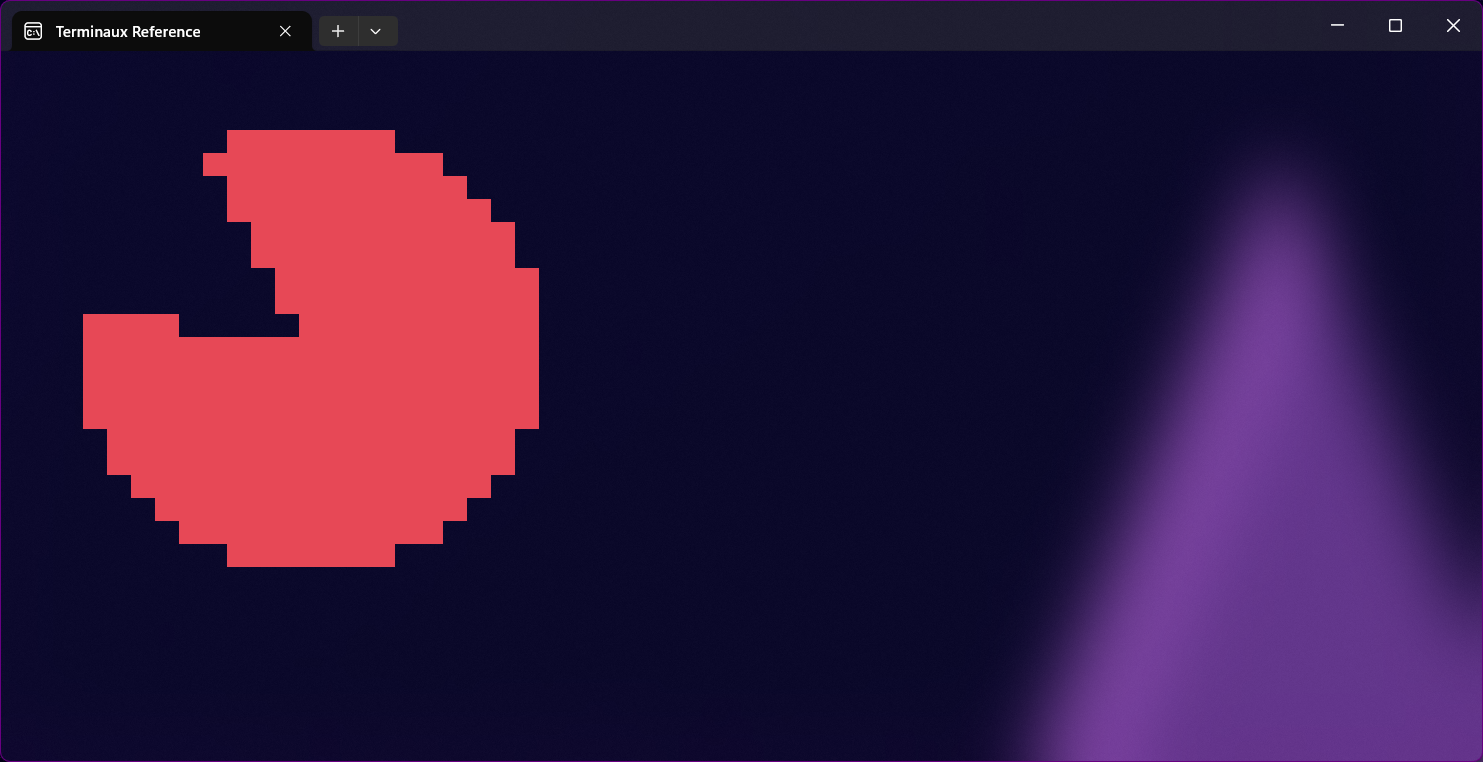Viewport: 1483px width, 762px height.
Task: Expand the new tab profile dropdown
Action: click(376, 31)
